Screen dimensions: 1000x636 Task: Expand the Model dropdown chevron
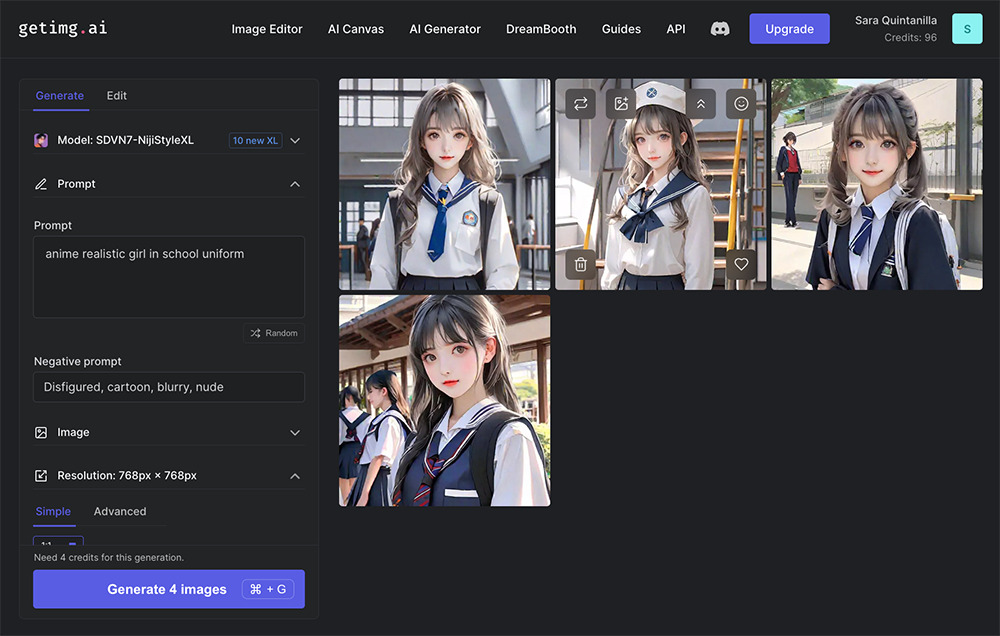295,140
